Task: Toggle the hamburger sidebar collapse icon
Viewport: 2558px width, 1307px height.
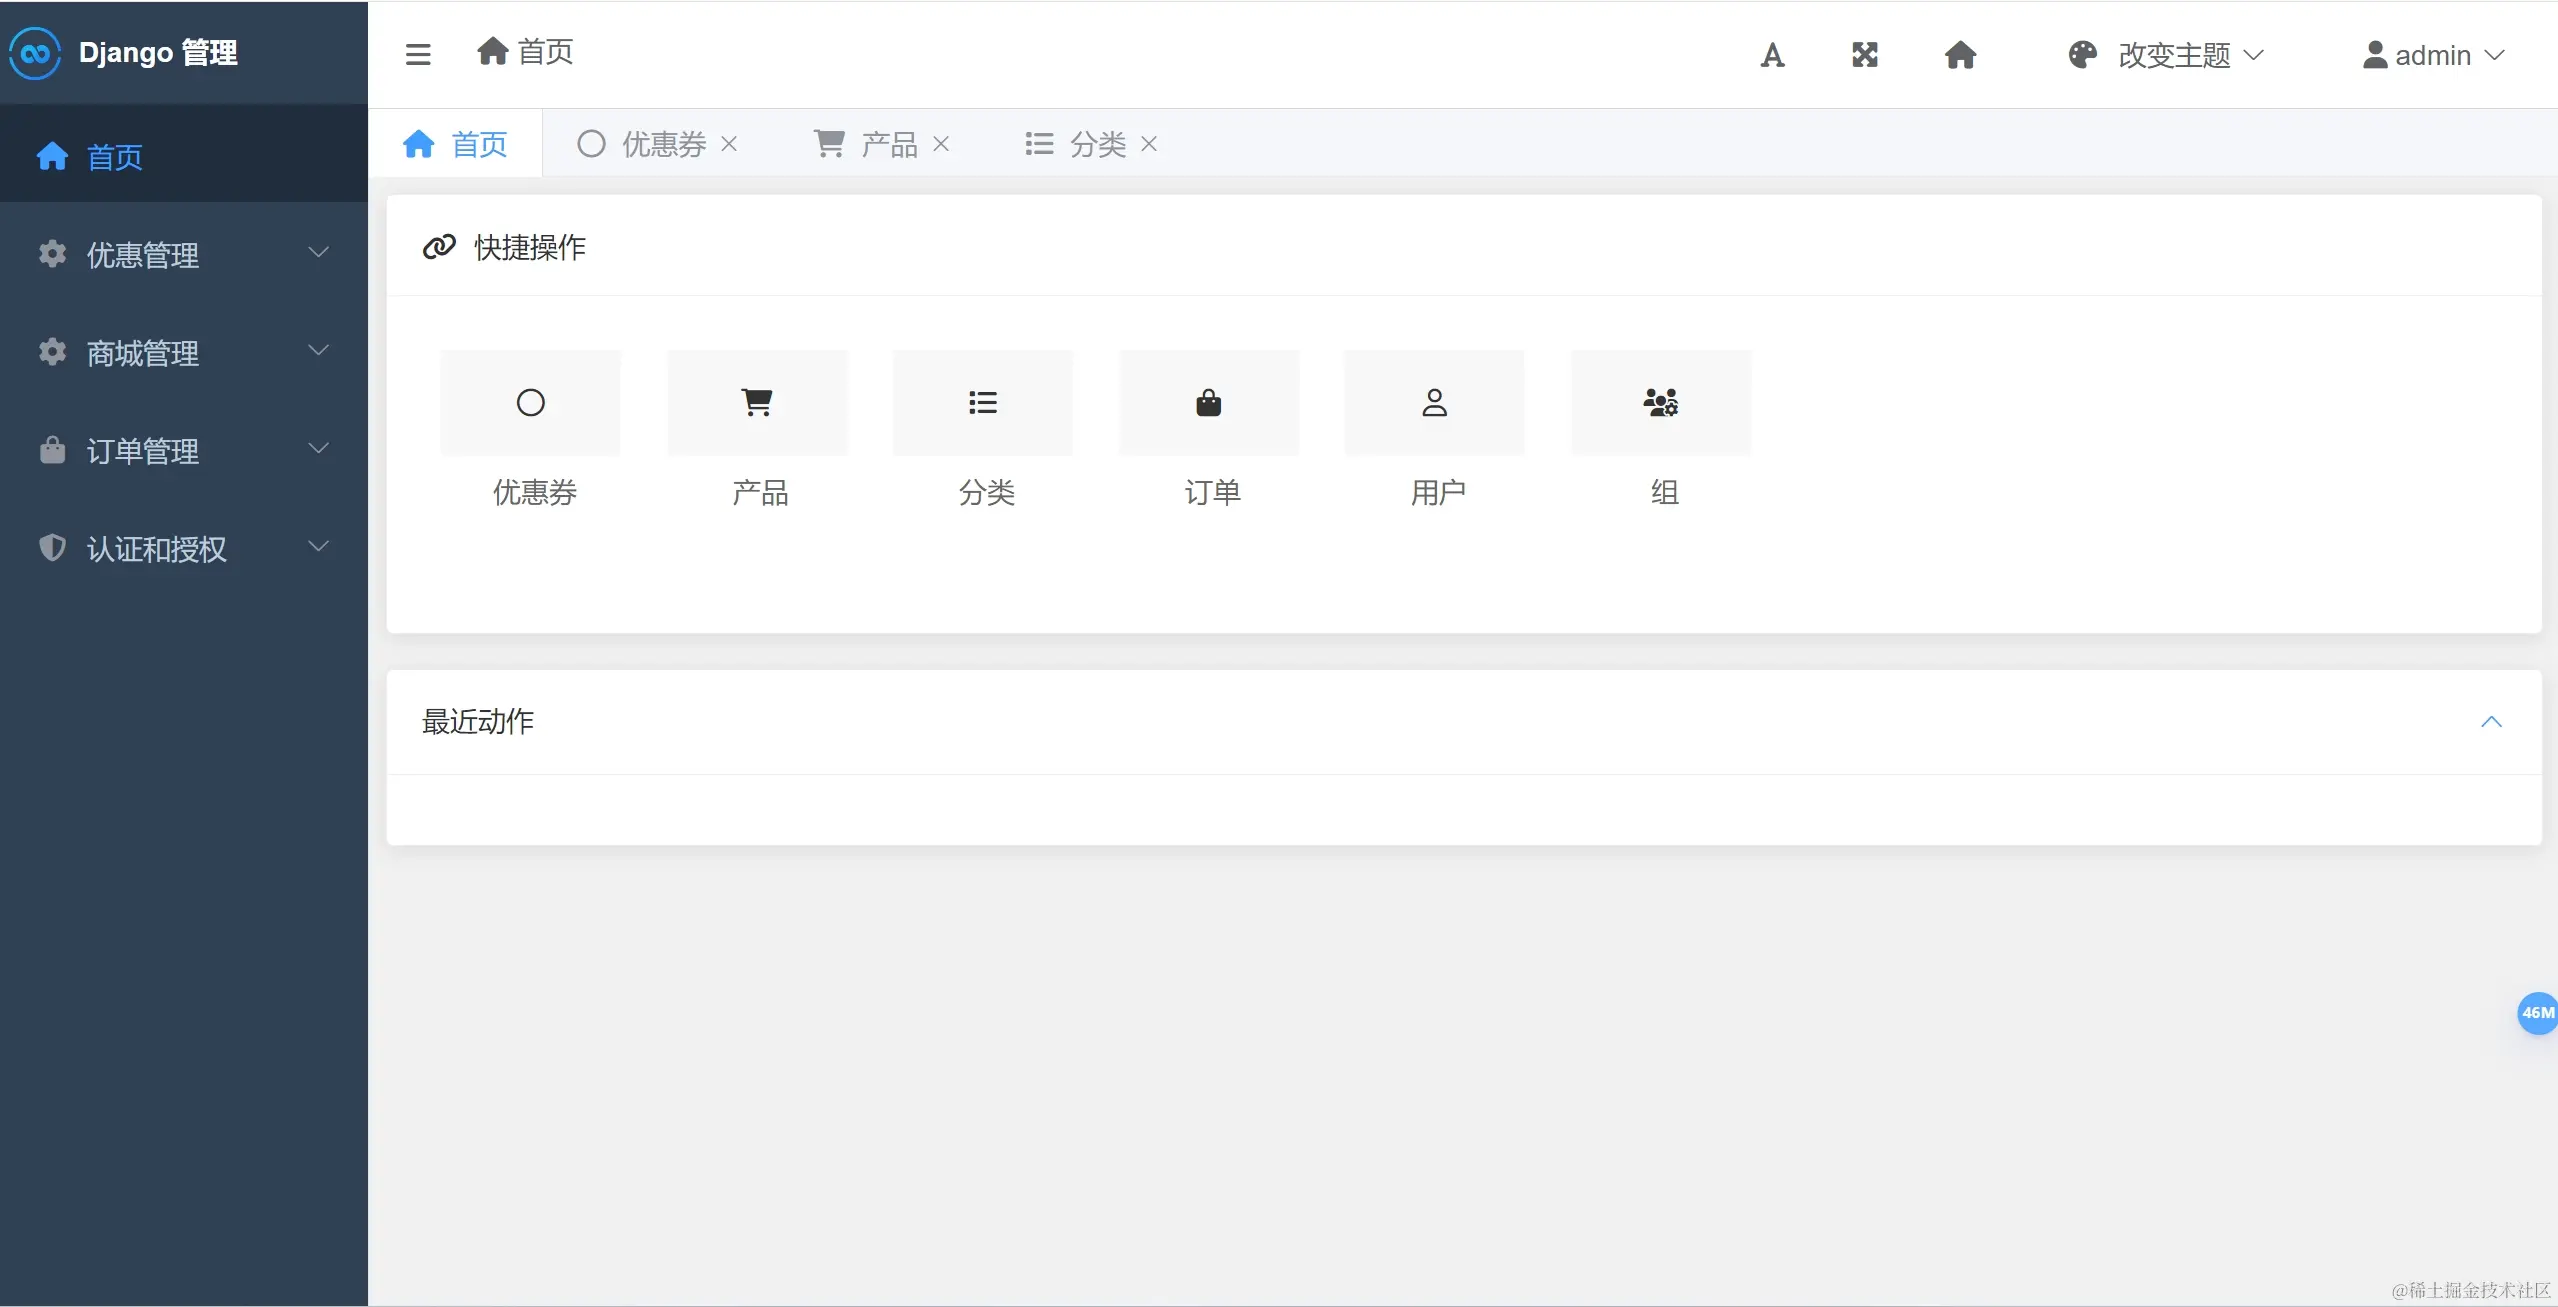Action: coord(418,54)
